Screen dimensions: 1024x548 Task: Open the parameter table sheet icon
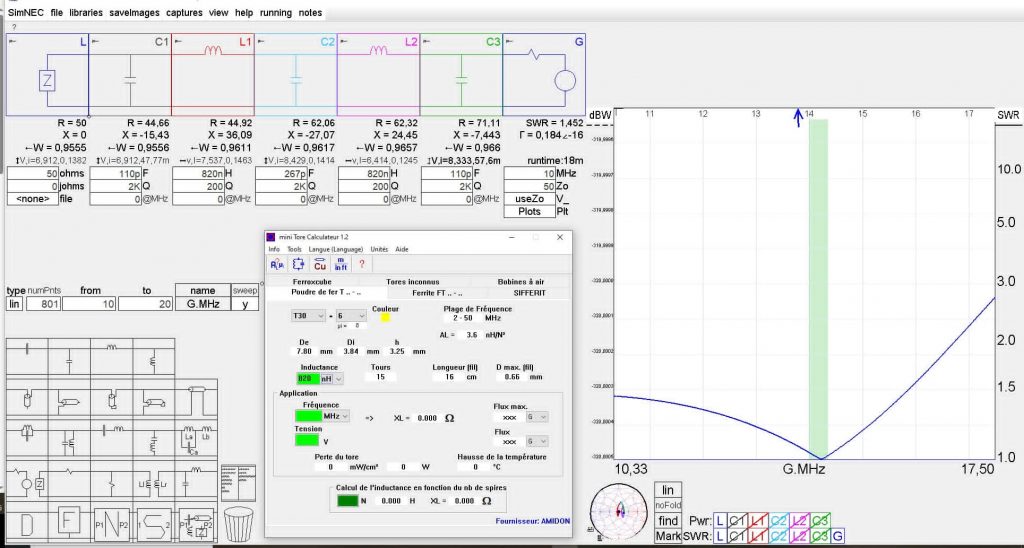[x=238, y=483]
